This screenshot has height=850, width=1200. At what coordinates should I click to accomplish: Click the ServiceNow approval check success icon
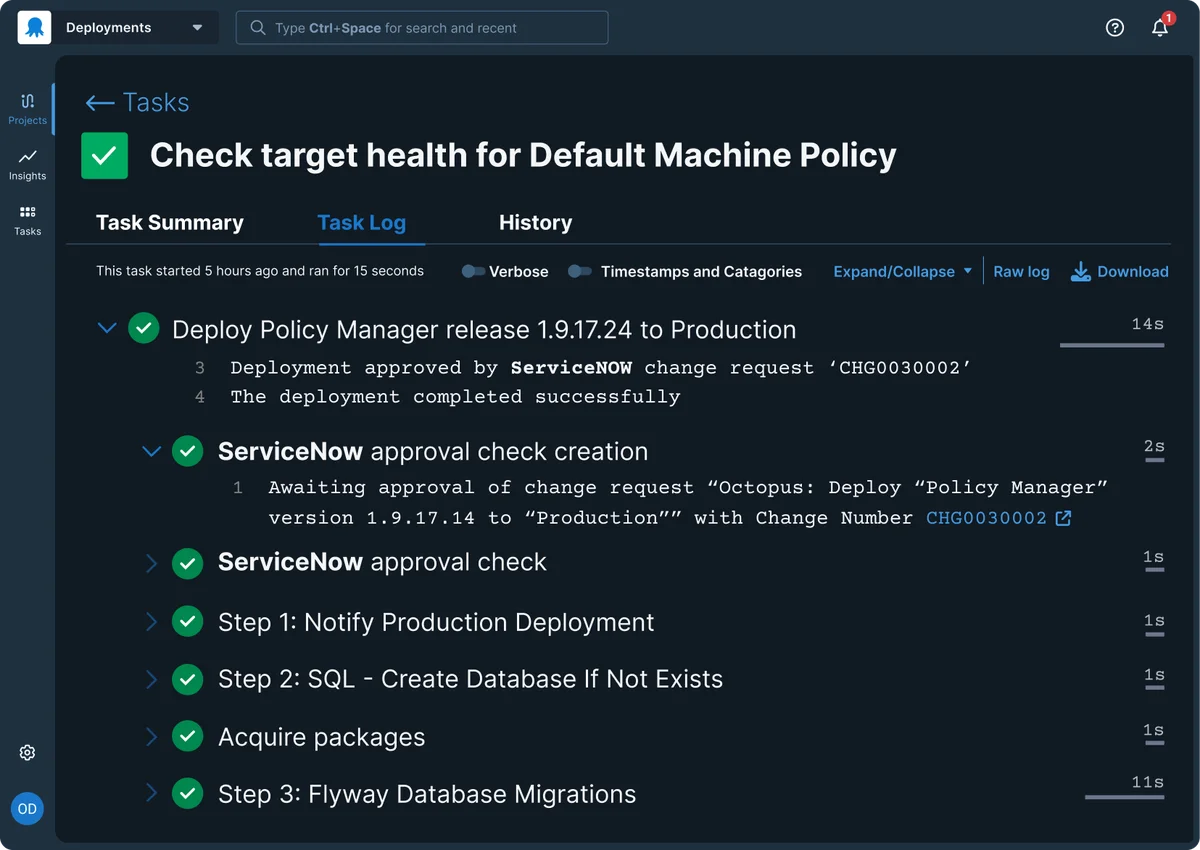pos(187,563)
